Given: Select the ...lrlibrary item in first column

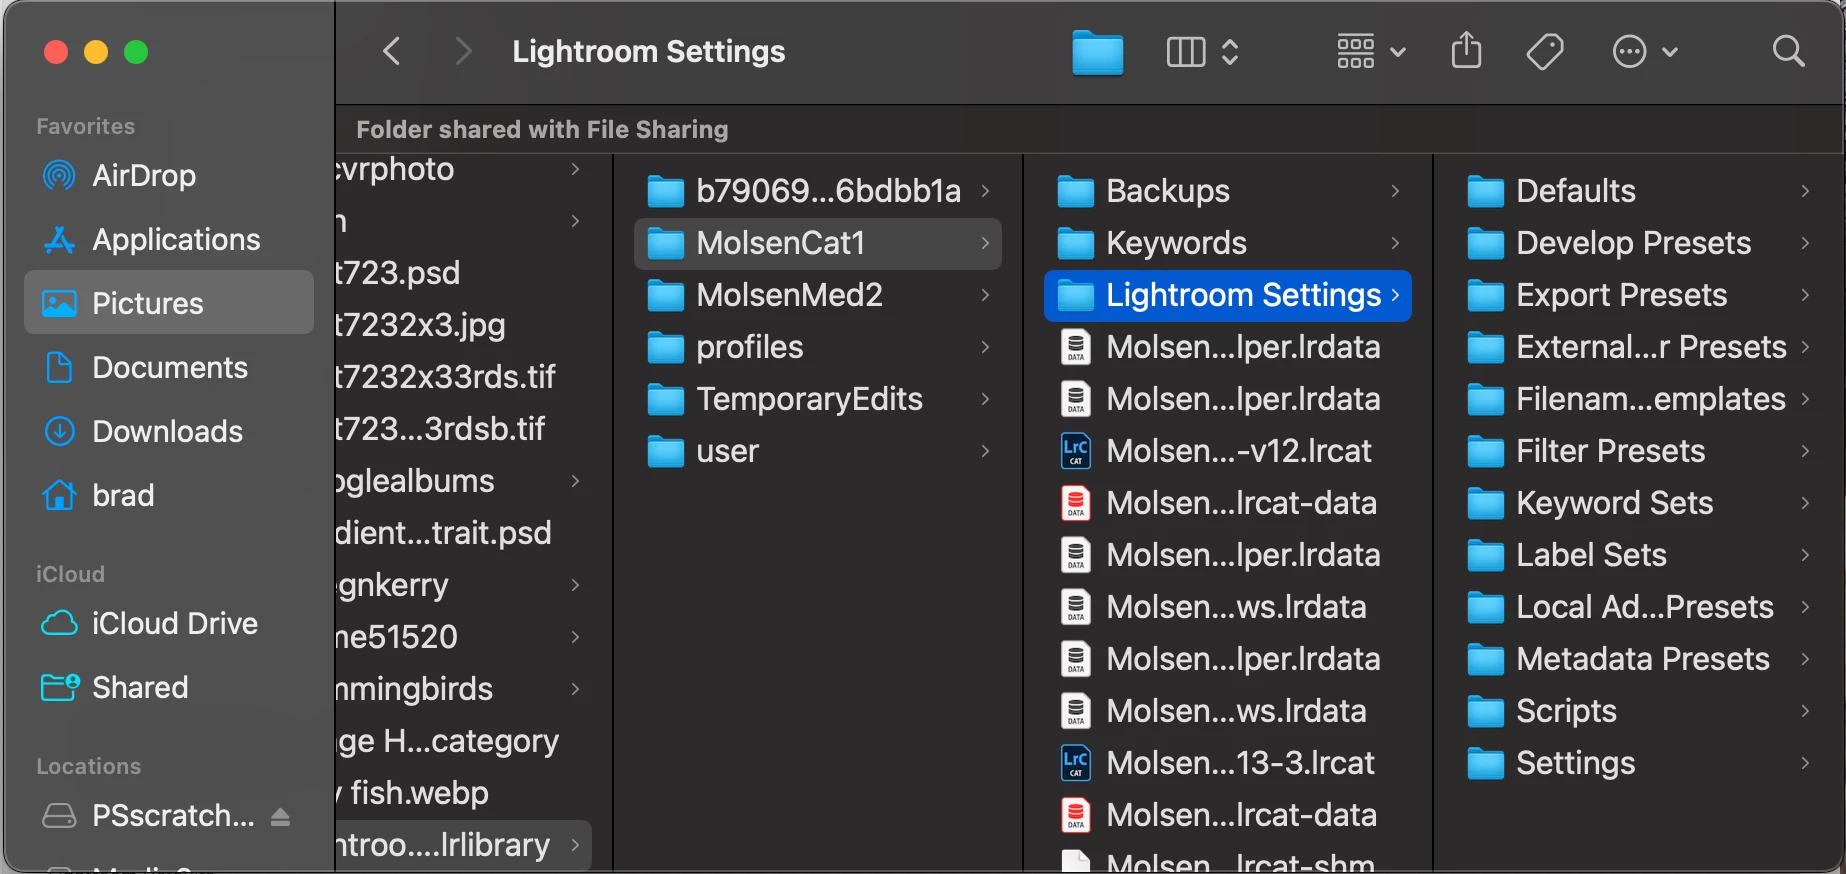Looking at the screenshot, I should coord(463,845).
